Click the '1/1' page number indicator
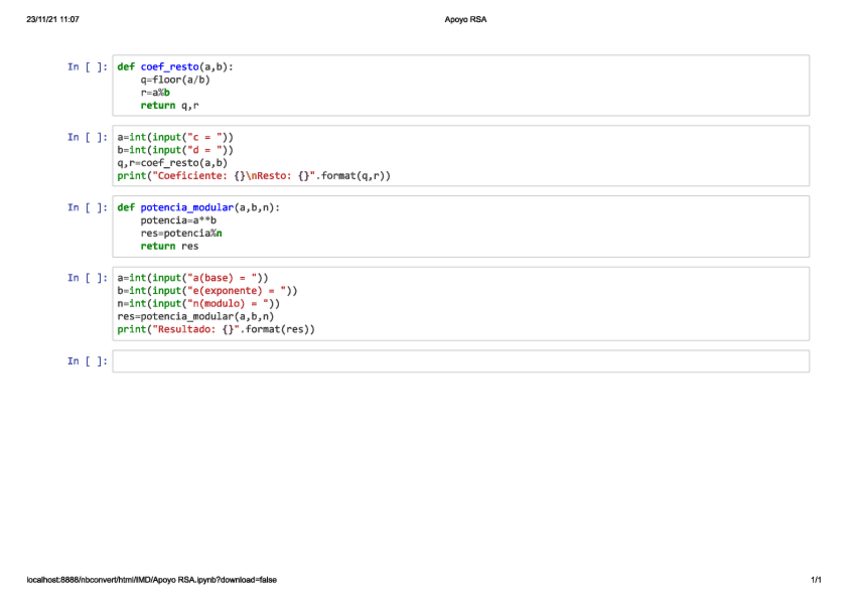This screenshot has height=599, width=848. [816, 580]
